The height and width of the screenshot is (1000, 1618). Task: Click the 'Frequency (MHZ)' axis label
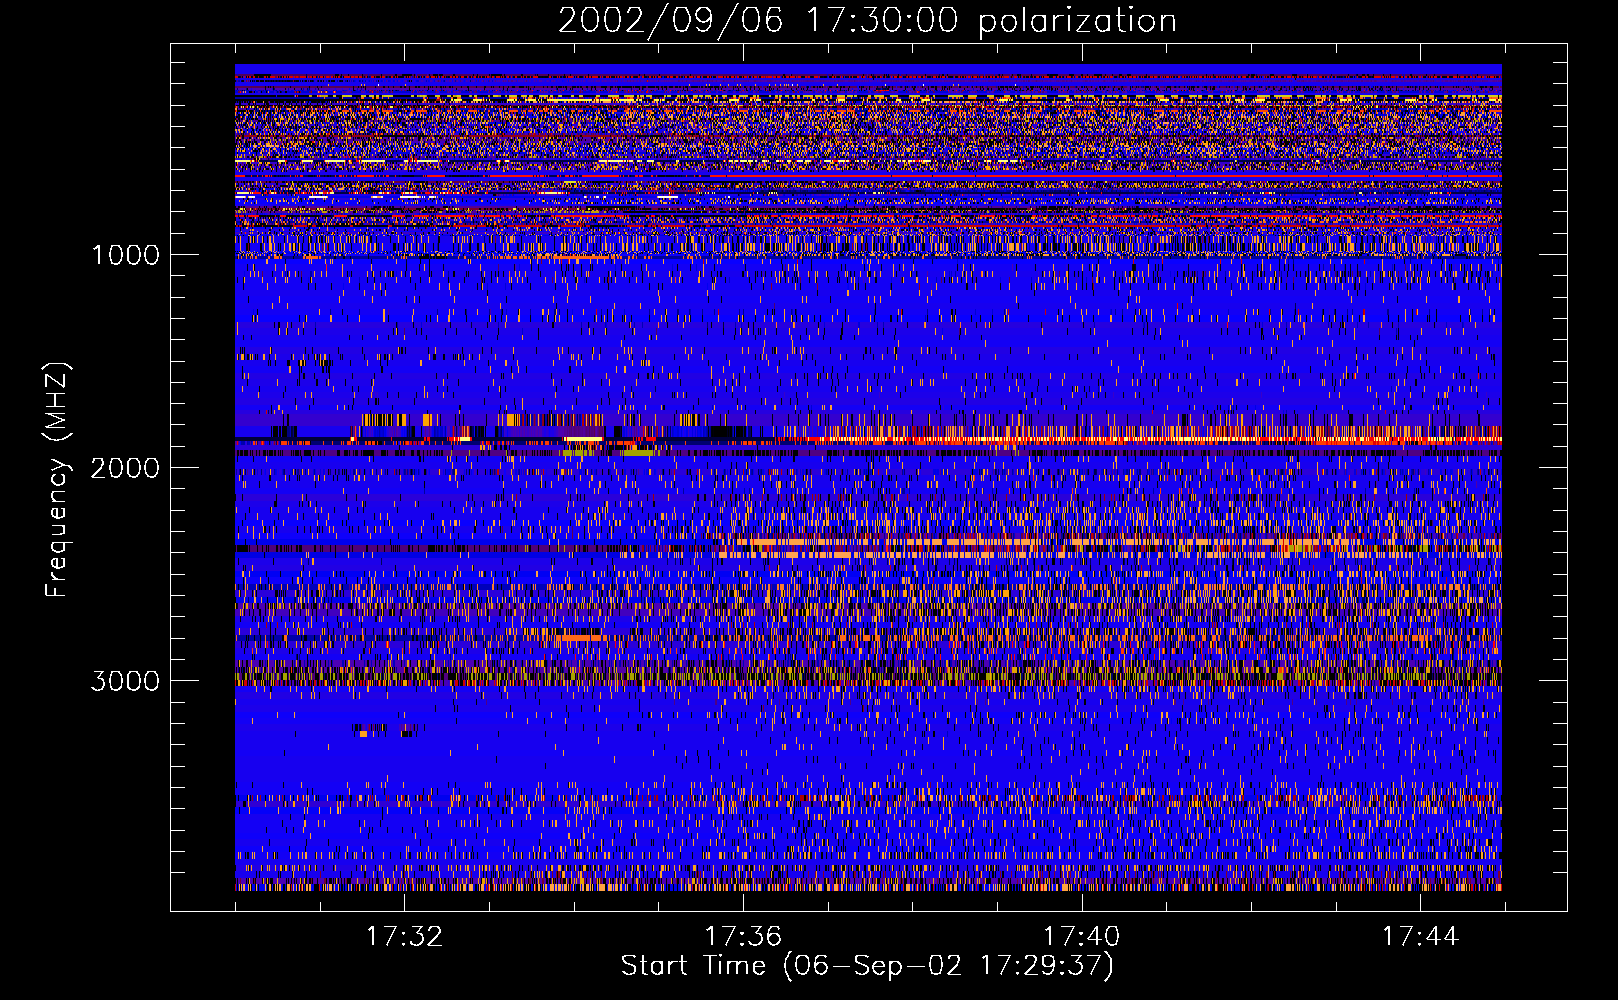57,480
